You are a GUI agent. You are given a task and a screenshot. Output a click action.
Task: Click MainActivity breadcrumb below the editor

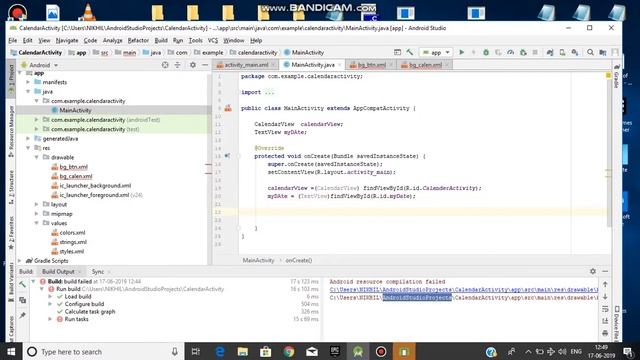pyautogui.click(x=258, y=260)
